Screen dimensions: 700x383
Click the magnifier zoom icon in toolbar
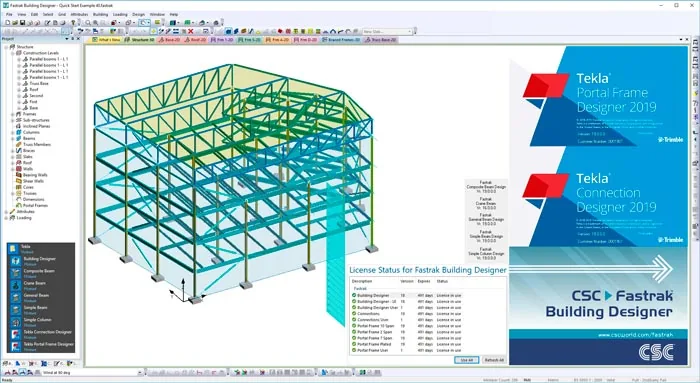point(88,23)
